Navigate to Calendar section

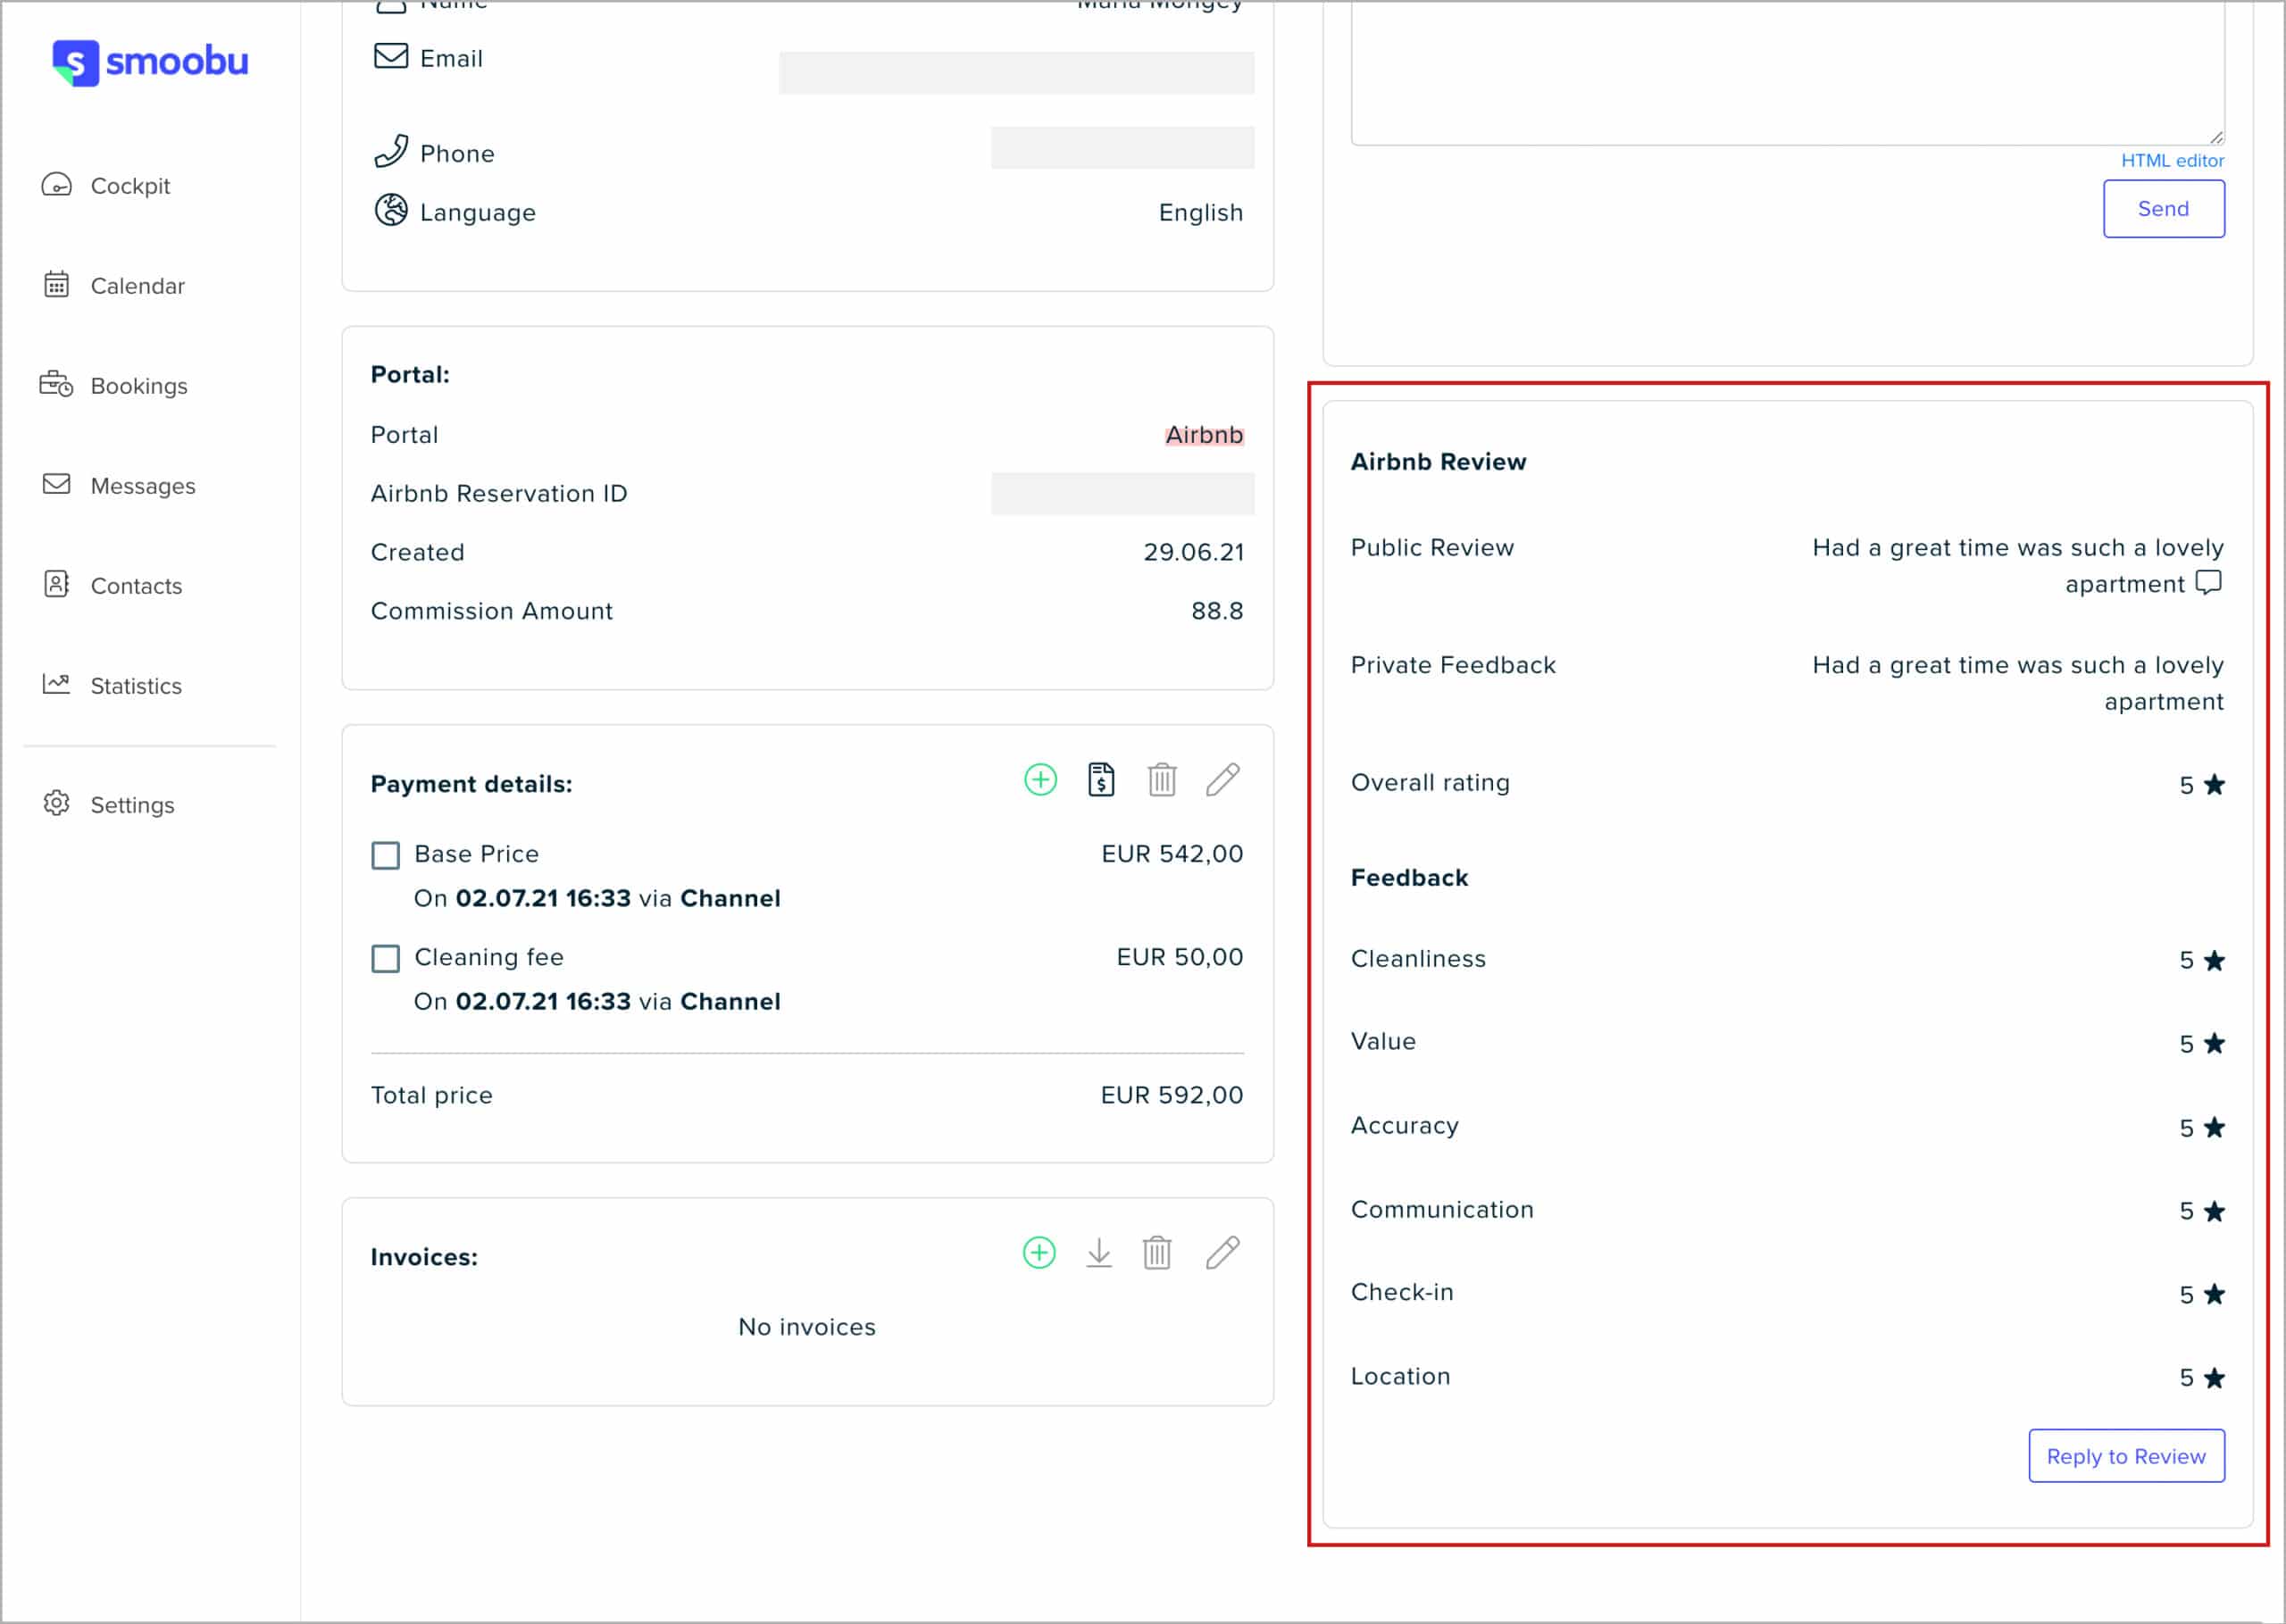(137, 285)
